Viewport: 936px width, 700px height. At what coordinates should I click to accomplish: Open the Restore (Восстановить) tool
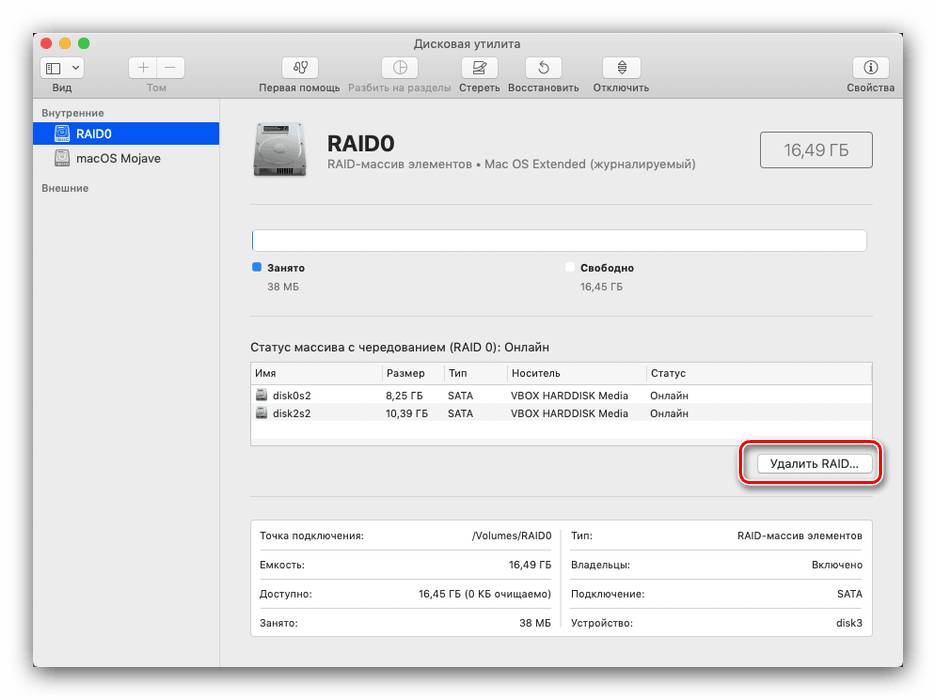coord(542,67)
